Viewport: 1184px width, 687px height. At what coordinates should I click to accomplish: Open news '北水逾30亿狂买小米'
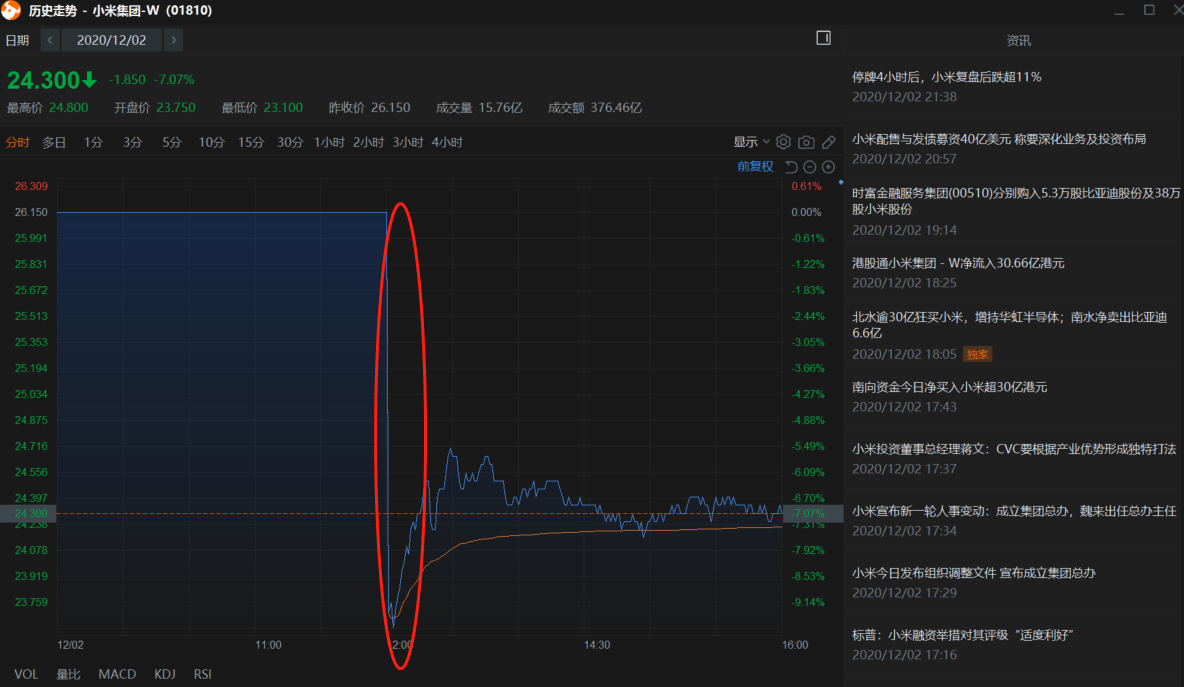[1010, 325]
